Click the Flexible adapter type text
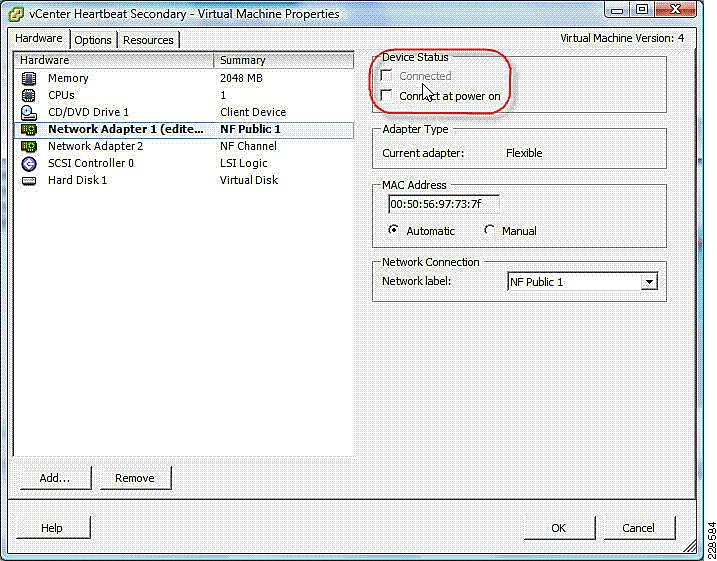 (x=524, y=153)
